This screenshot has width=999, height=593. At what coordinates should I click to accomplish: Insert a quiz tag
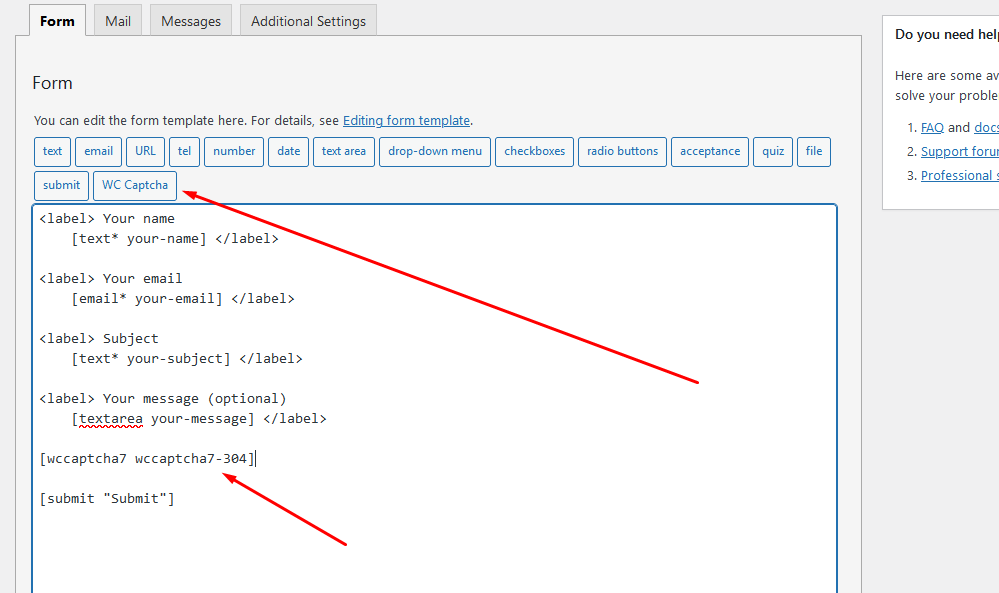pos(773,152)
